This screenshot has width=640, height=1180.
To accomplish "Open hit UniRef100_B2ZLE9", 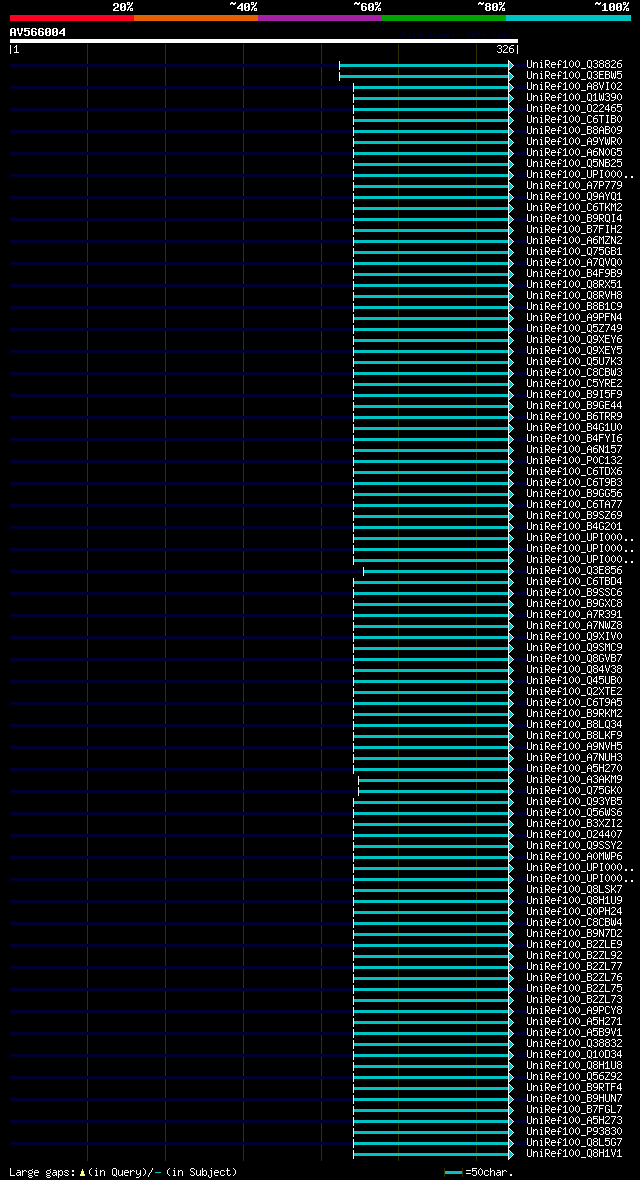I will [x=574, y=944].
